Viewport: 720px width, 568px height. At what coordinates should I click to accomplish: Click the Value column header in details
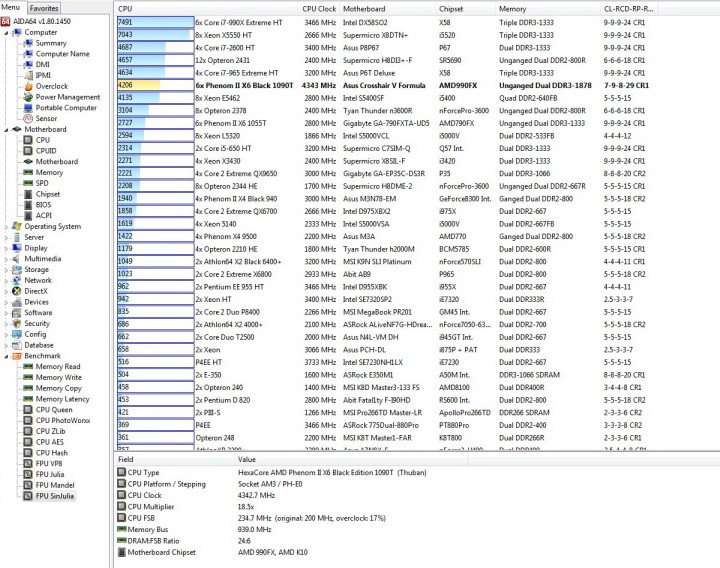pos(351,459)
